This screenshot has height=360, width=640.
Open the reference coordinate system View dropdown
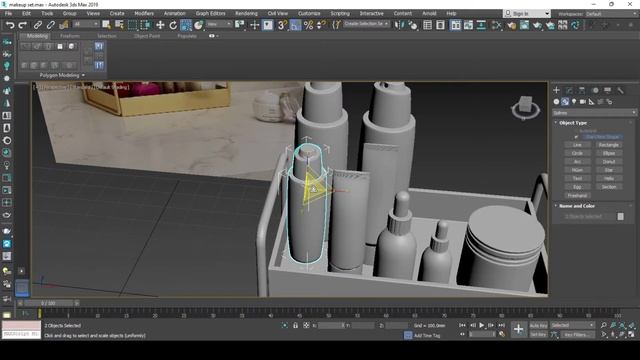point(219,24)
